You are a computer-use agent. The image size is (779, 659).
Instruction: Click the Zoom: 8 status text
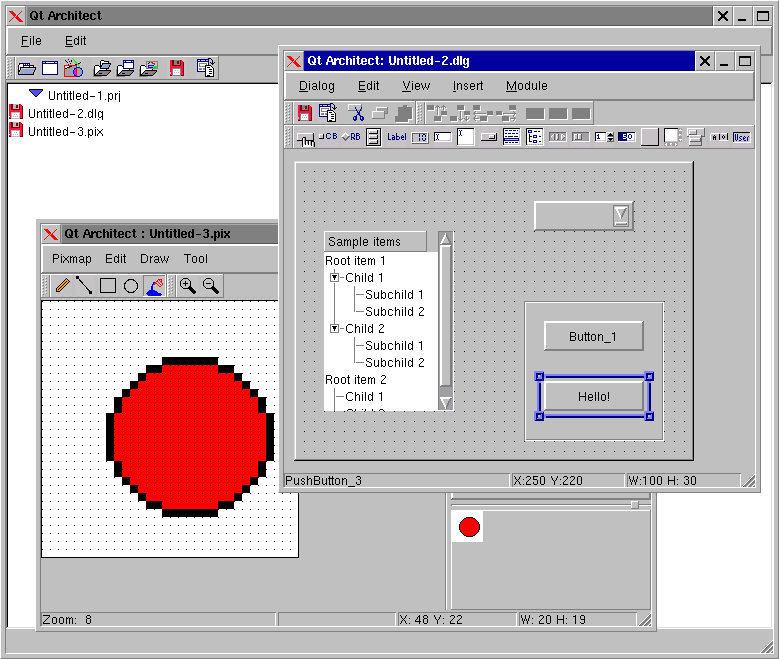(67, 620)
